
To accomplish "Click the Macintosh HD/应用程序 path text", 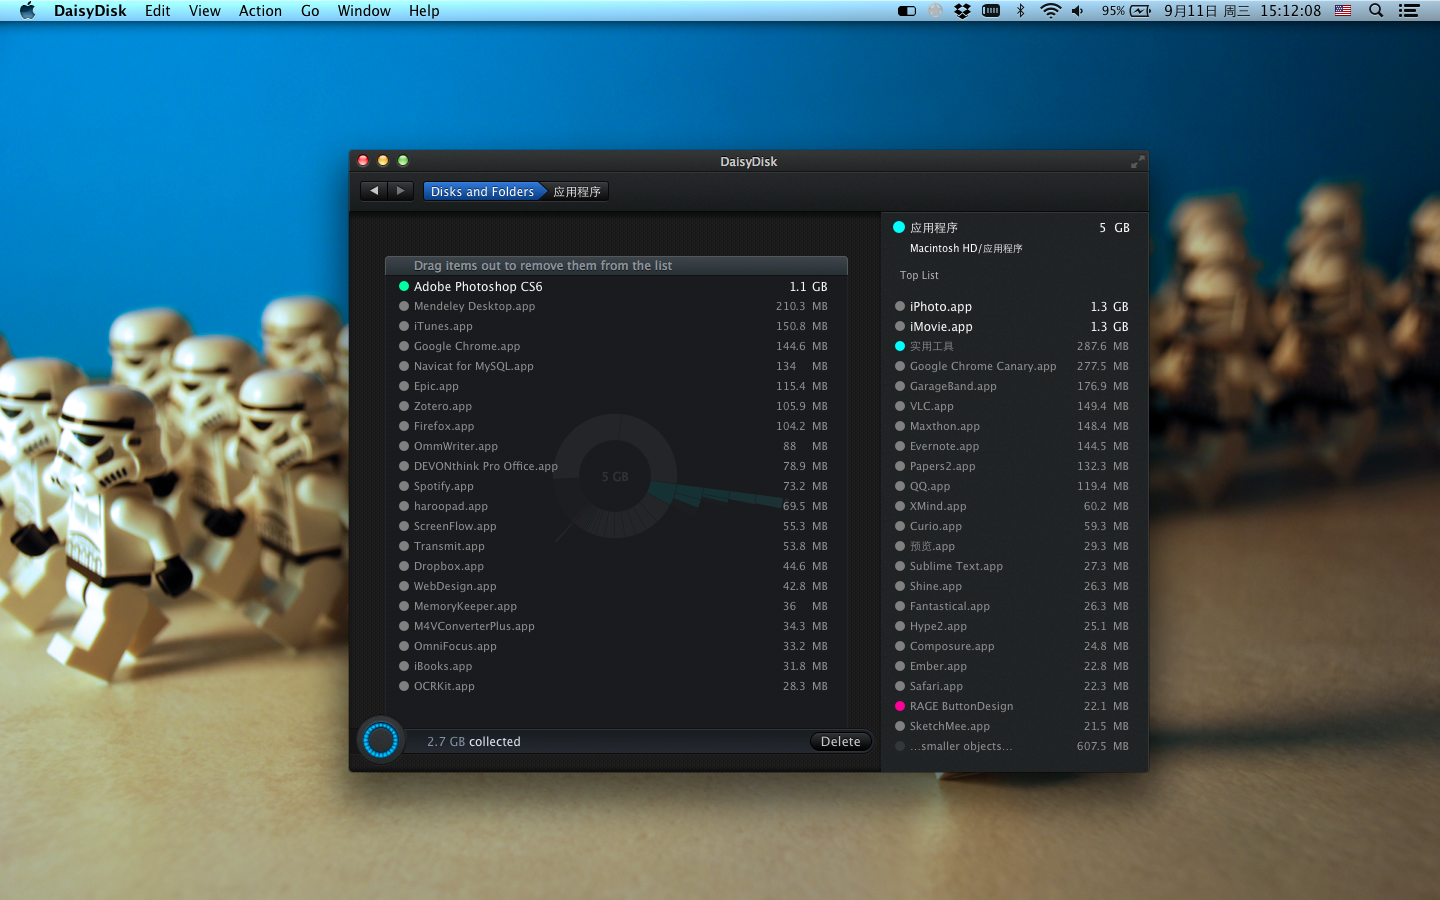I will [966, 248].
